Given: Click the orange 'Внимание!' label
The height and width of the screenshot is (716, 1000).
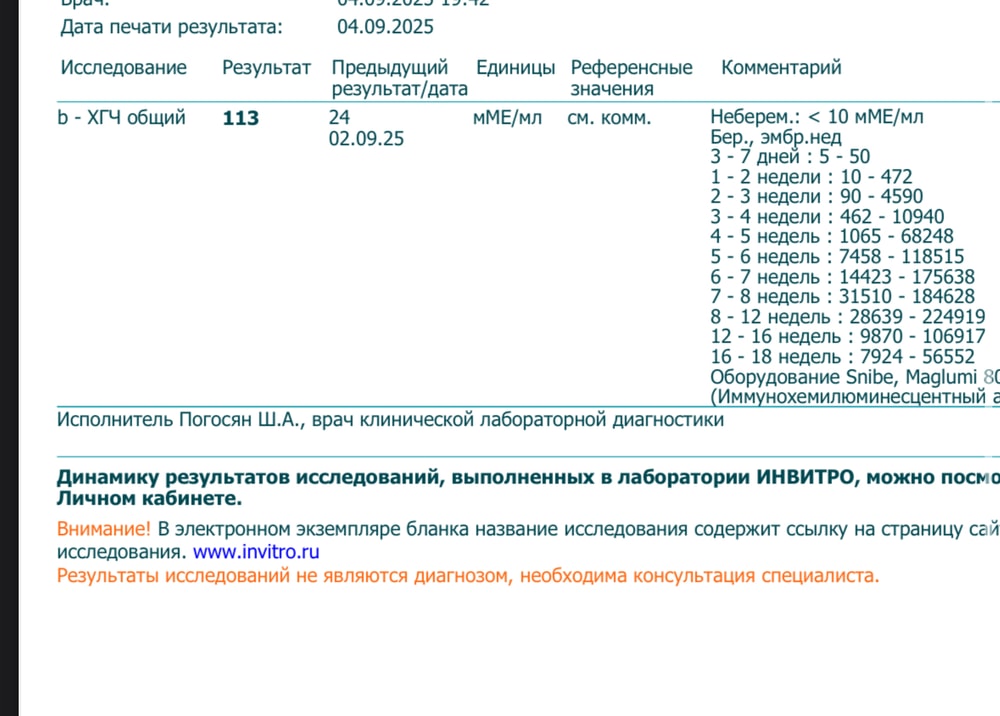Looking at the screenshot, I should 104,529.
